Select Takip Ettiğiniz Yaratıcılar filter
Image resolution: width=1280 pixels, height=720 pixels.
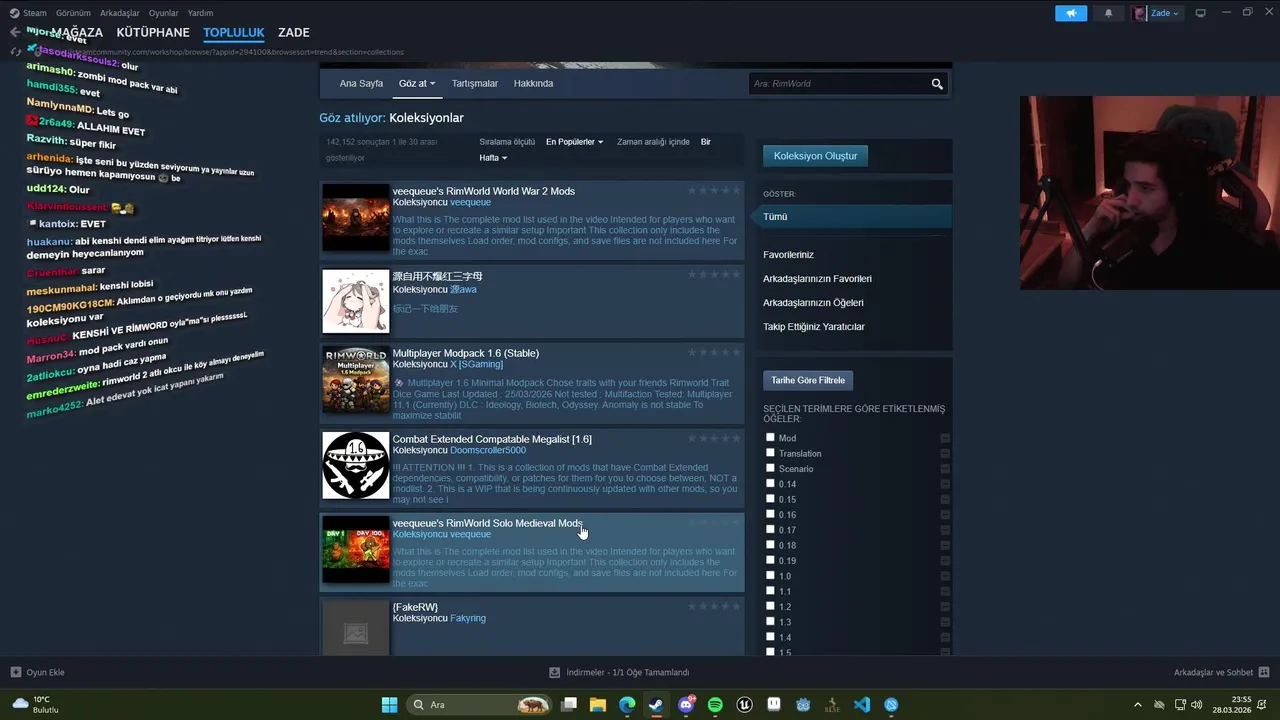coord(813,327)
